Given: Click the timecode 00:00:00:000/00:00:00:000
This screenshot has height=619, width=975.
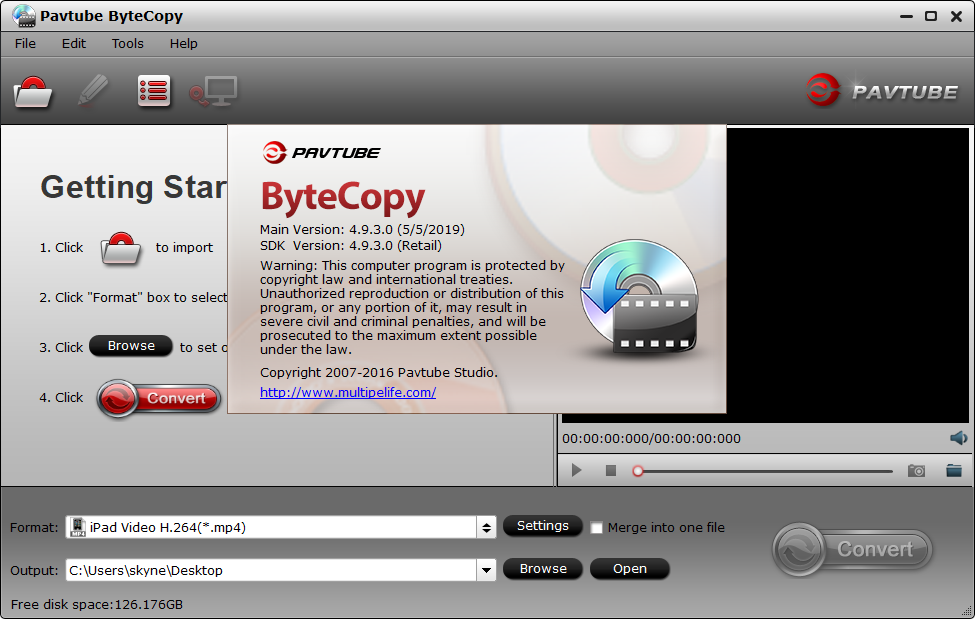Looking at the screenshot, I should pyautogui.click(x=651, y=439).
